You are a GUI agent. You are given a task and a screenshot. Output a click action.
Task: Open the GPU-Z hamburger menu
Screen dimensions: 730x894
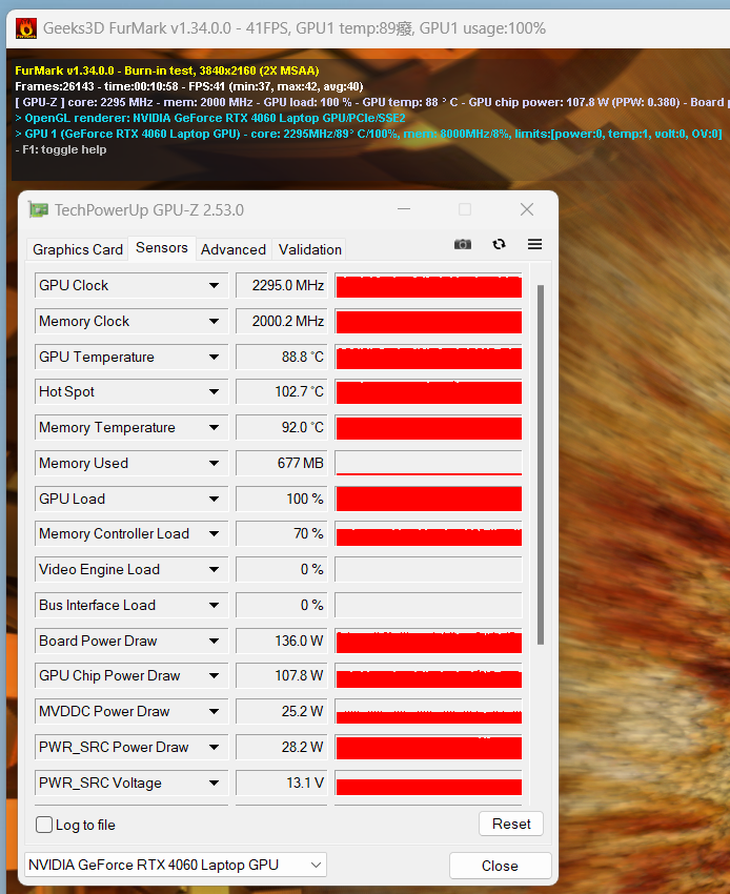coord(535,245)
